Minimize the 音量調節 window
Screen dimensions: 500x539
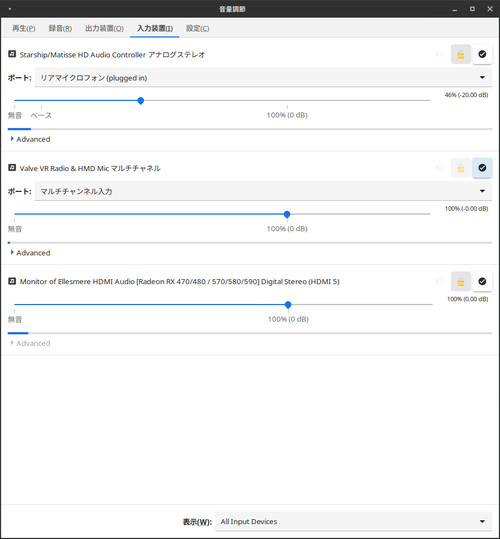(x=455, y=9)
